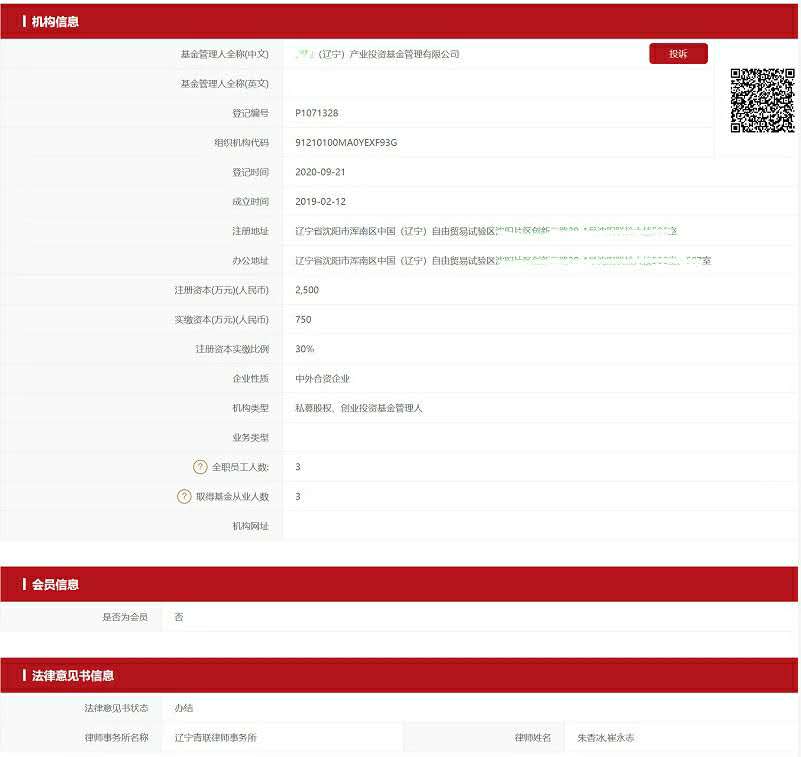Select lawyer names 朱杏冰,崔永志

pos(605,738)
